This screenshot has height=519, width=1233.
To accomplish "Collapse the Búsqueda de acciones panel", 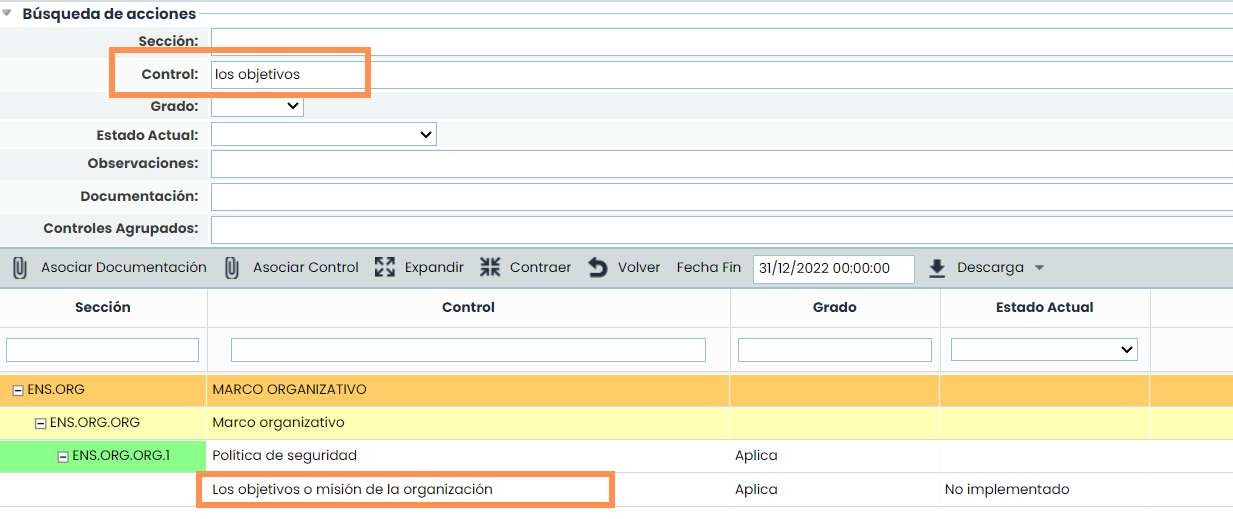I will (8, 14).
